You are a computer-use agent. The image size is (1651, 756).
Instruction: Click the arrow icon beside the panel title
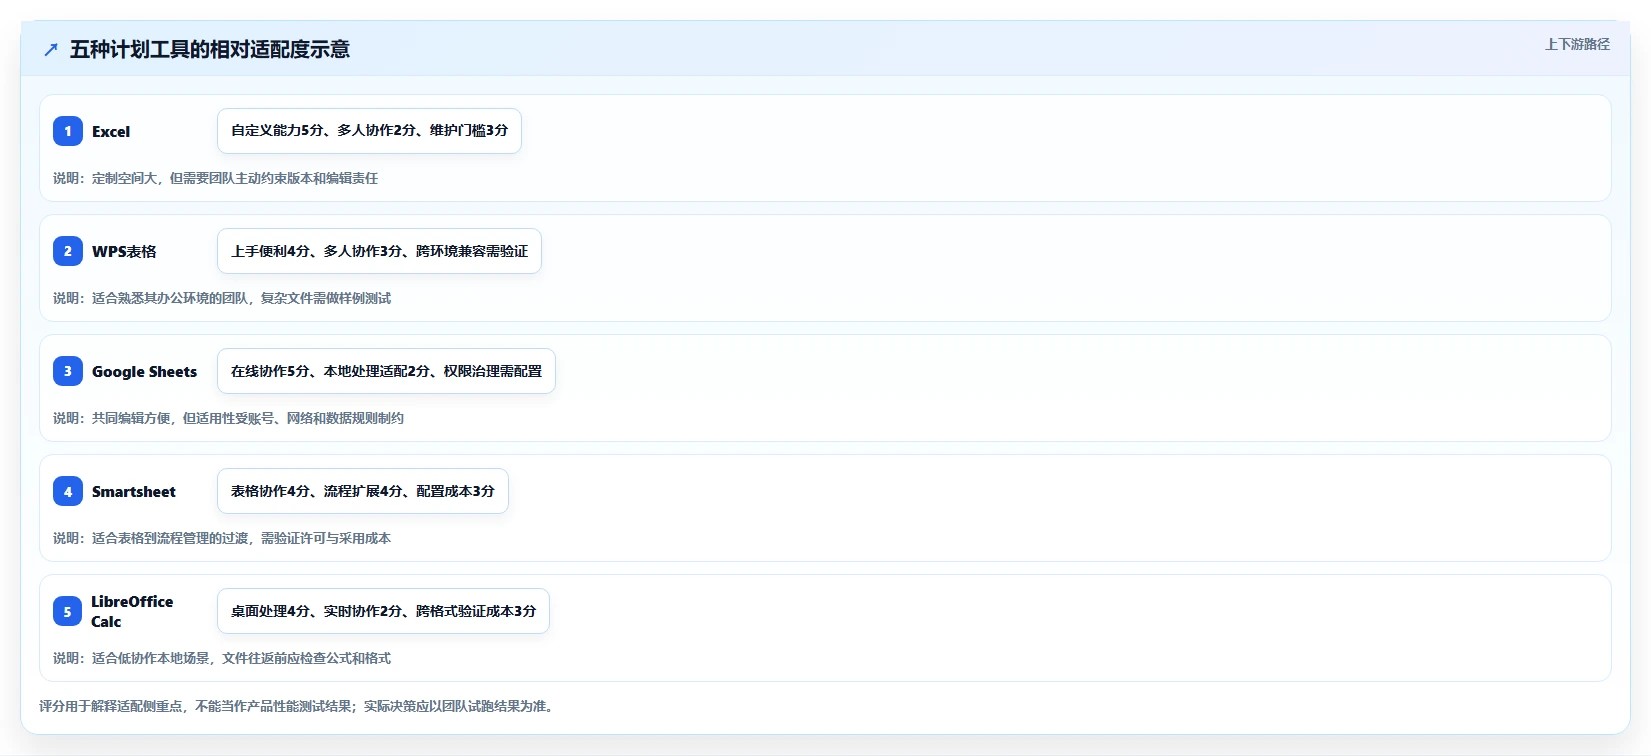coord(51,50)
